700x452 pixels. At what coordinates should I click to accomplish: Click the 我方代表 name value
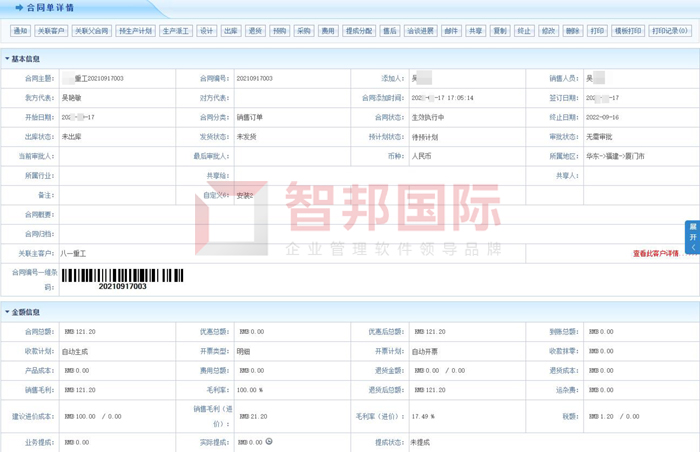click(x=71, y=98)
